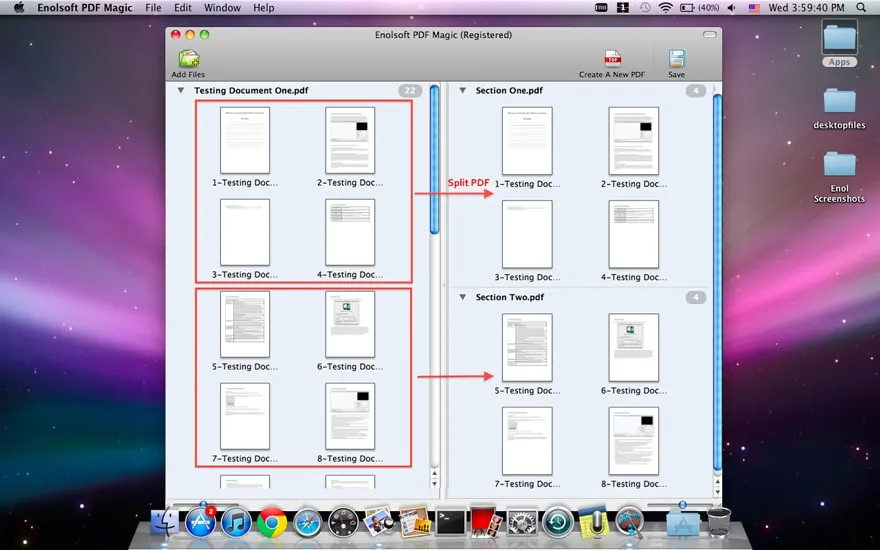880x550 pixels.
Task: Open the notepad microphone app in dock
Action: tap(593, 521)
